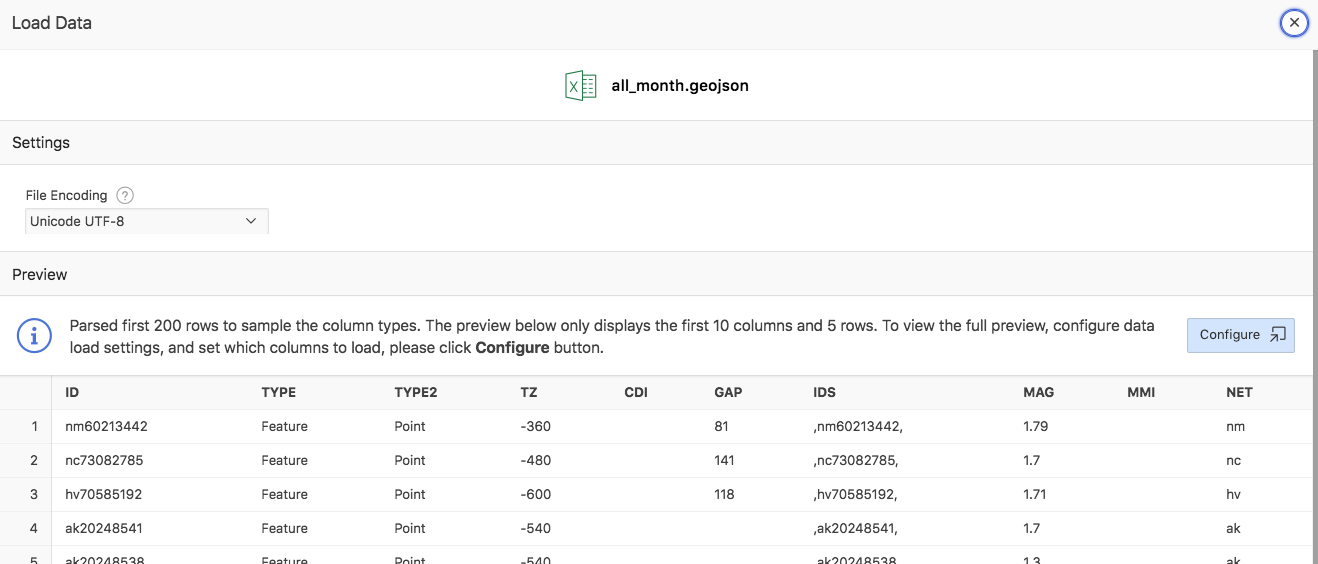The width and height of the screenshot is (1318, 564).
Task: Close the Load Data dialog
Action: 1294,22
